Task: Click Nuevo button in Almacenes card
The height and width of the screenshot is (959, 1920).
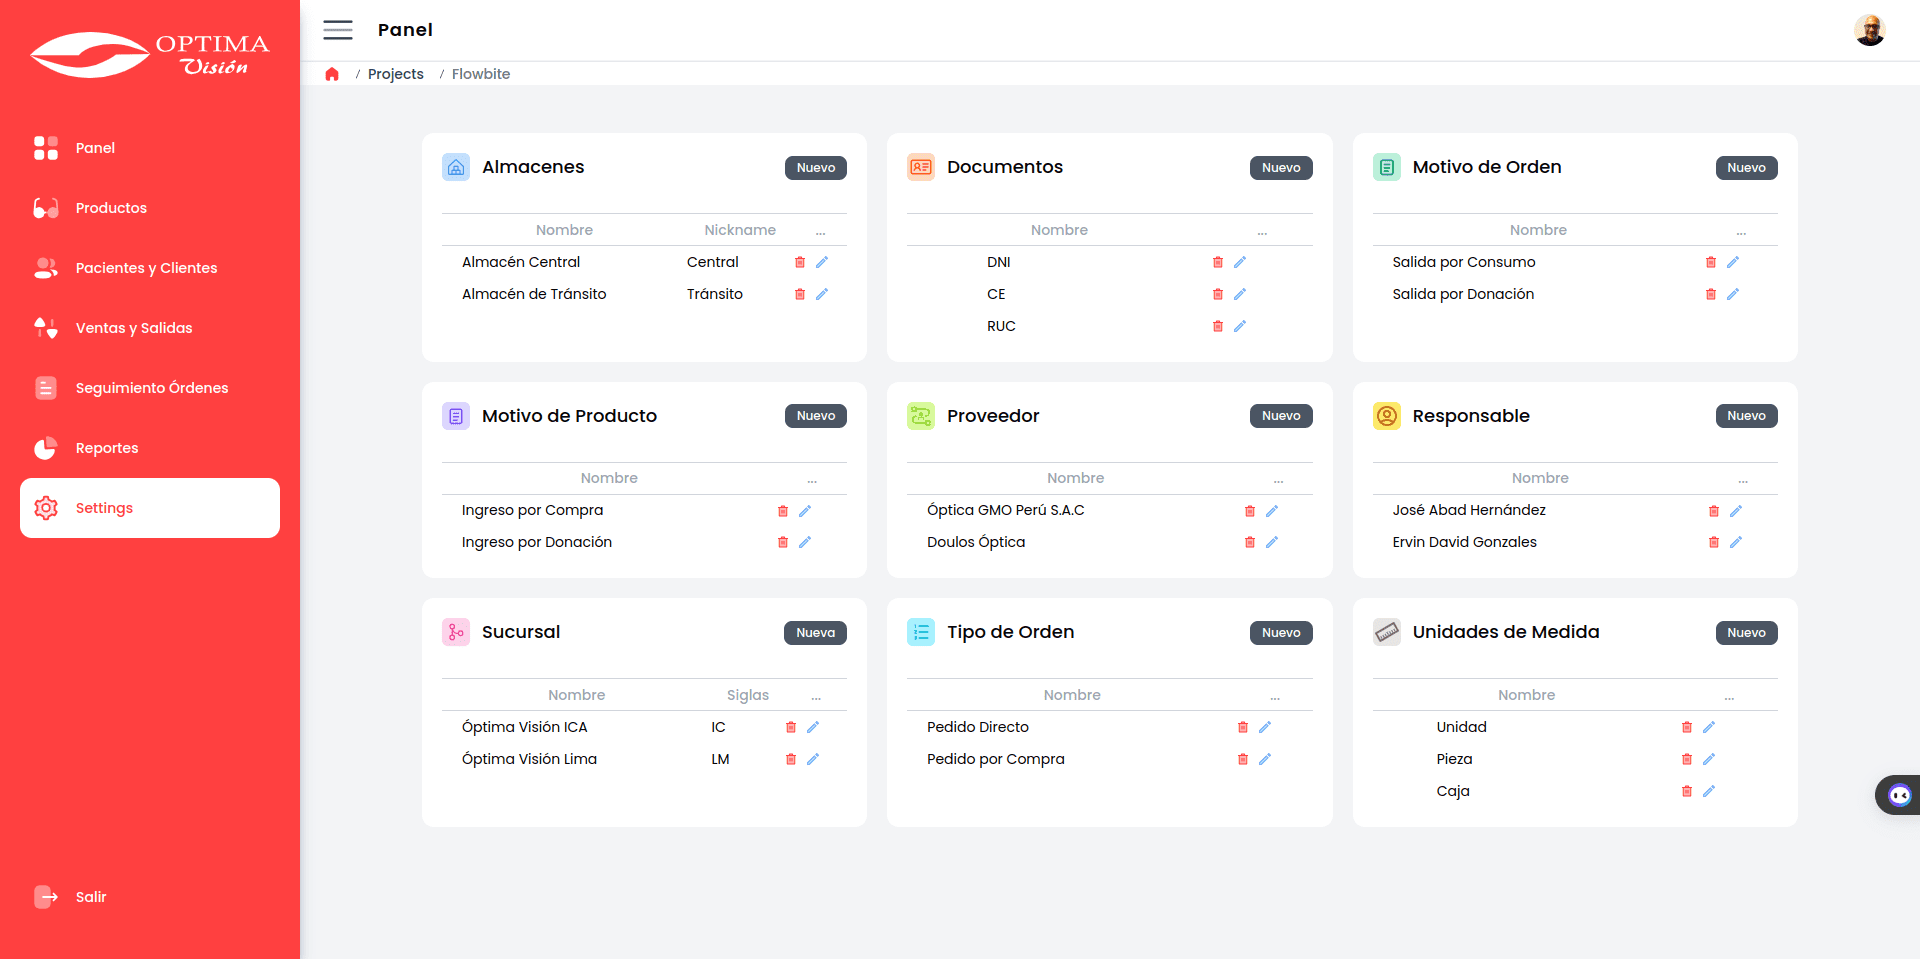Action: pos(815,168)
